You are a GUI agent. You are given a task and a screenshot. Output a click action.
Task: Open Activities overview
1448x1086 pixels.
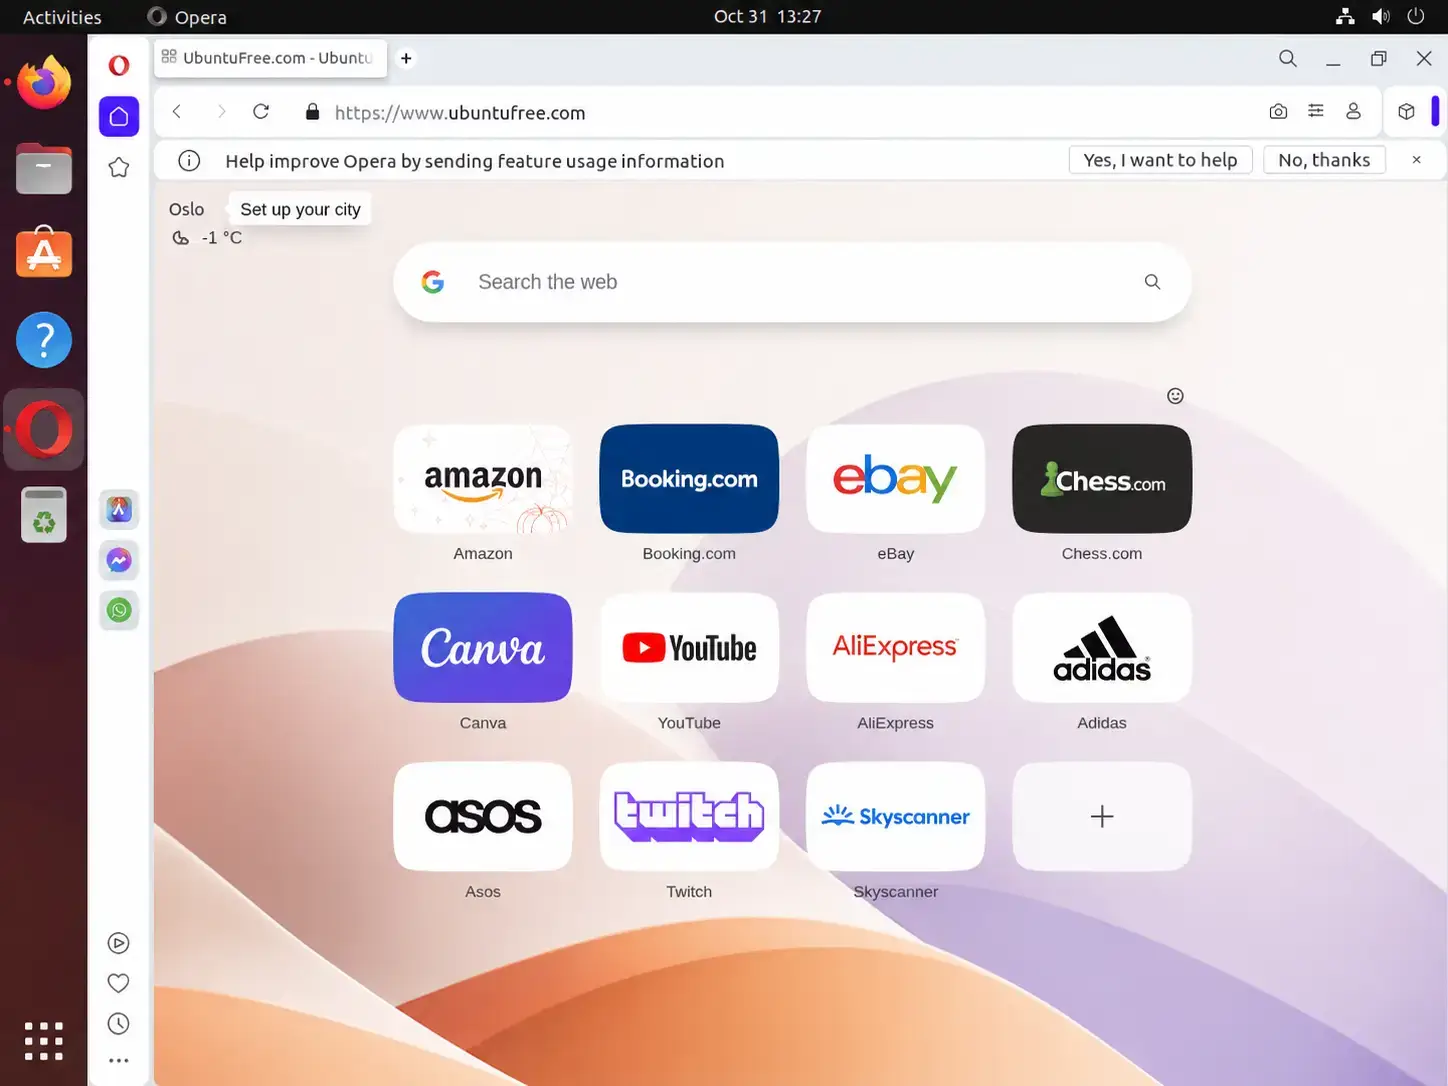[x=62, y=17]
